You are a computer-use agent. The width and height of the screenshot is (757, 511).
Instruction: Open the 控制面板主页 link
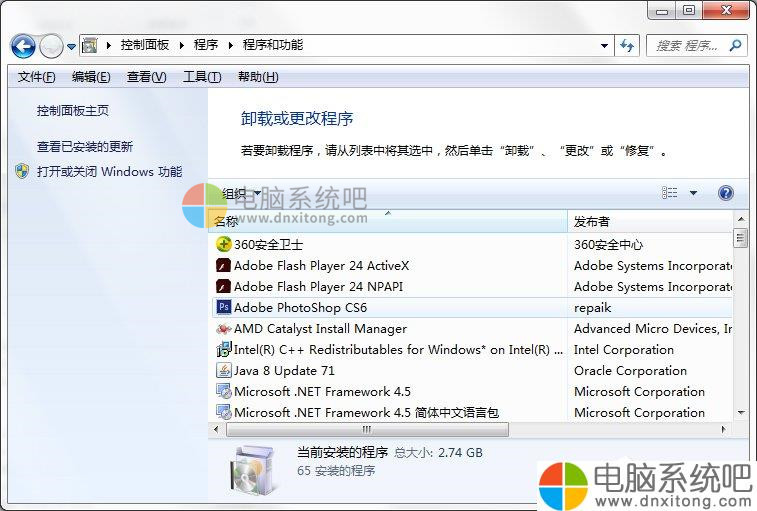tap(73, 111)
